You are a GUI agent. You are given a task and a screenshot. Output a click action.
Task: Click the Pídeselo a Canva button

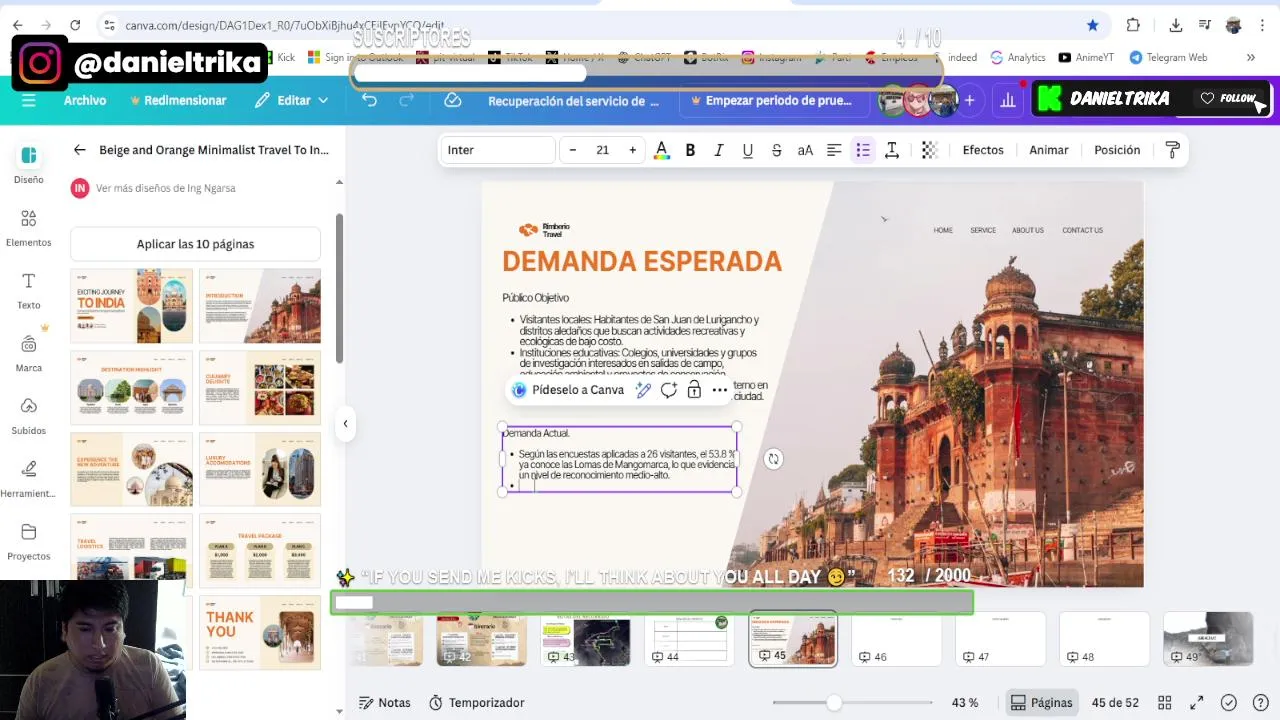(x=568, y=390)
